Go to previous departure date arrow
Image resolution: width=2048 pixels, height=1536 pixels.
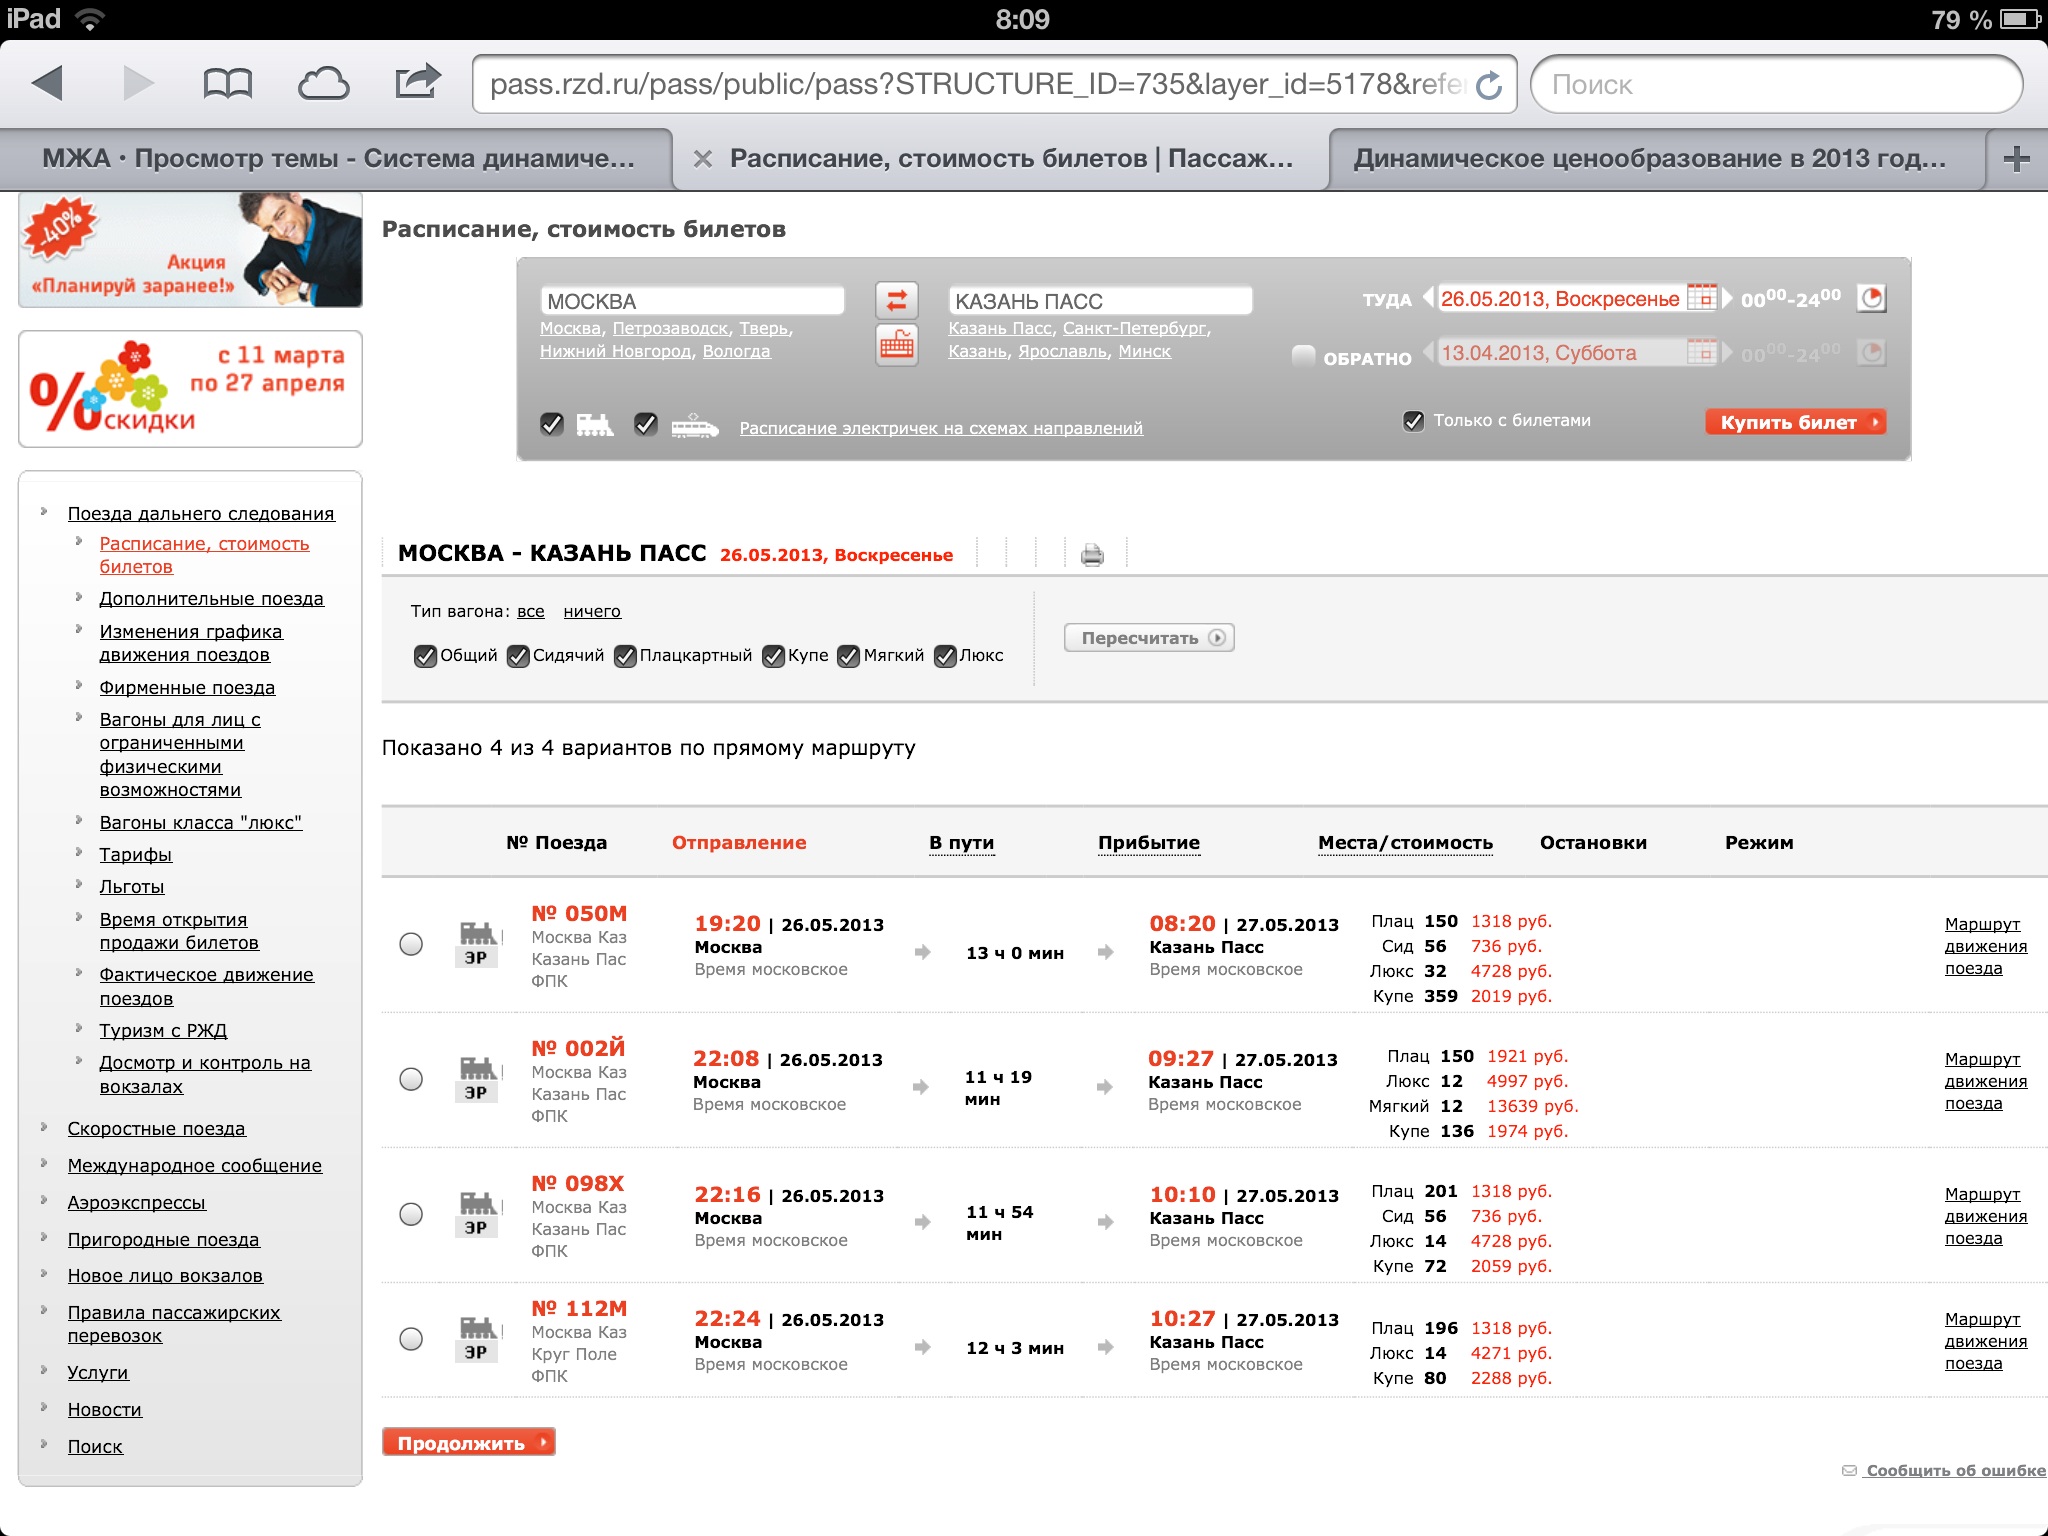click(x=1428, y=298)
